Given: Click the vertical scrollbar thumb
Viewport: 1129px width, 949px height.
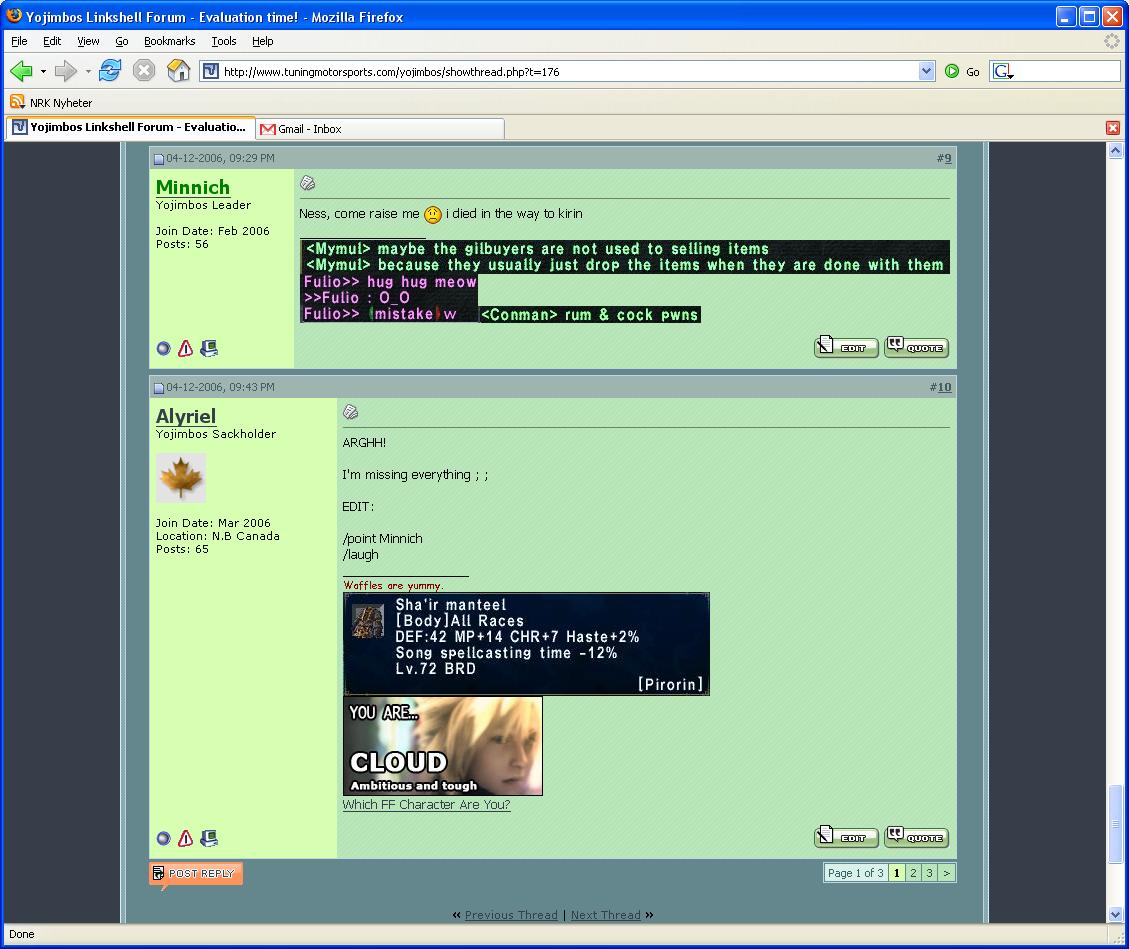Looking at the screenshot, I should [1116, 825].
